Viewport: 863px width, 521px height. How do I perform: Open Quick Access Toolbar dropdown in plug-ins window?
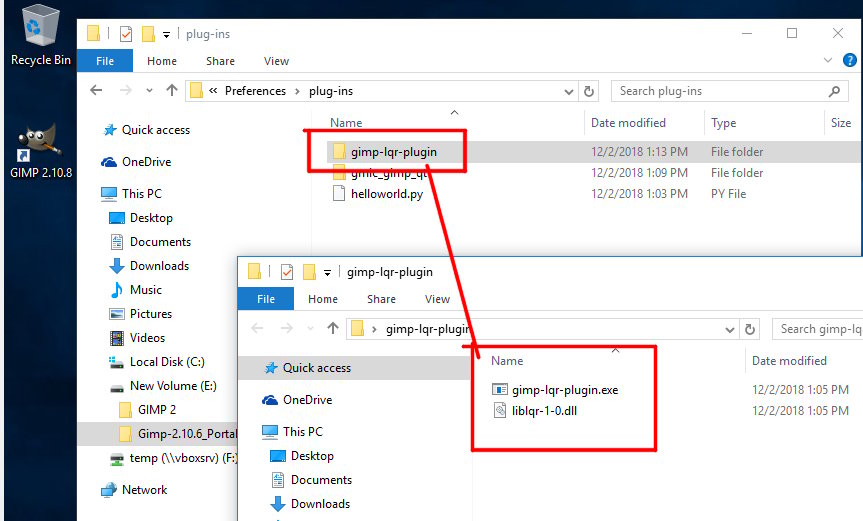click(166, 35)
